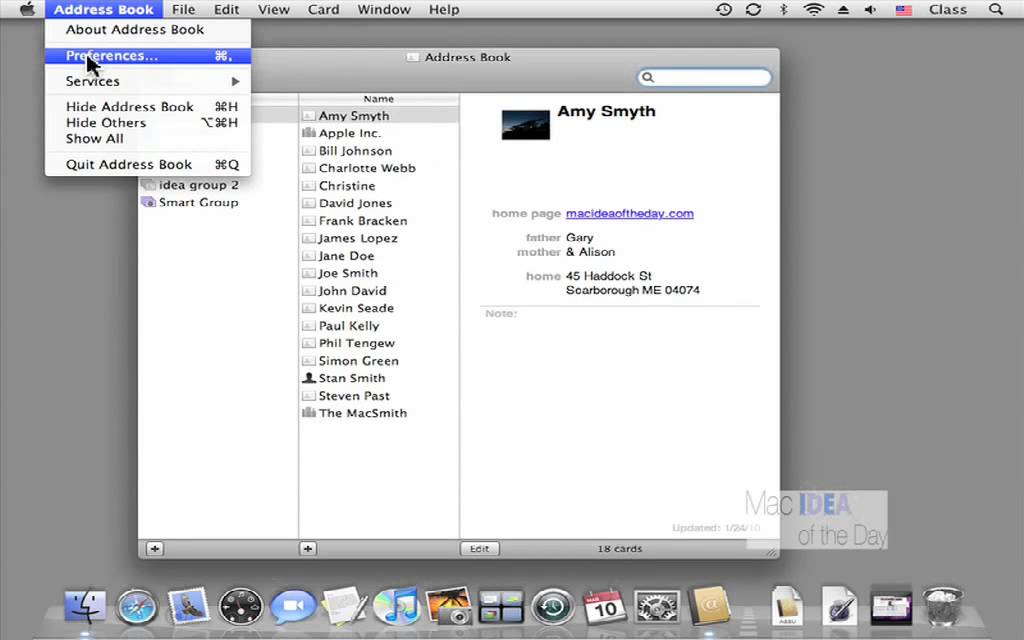Viewport: 1024px width, 640px height.
Task: Open Dashboard from the Dock
Action: [240, 607]
